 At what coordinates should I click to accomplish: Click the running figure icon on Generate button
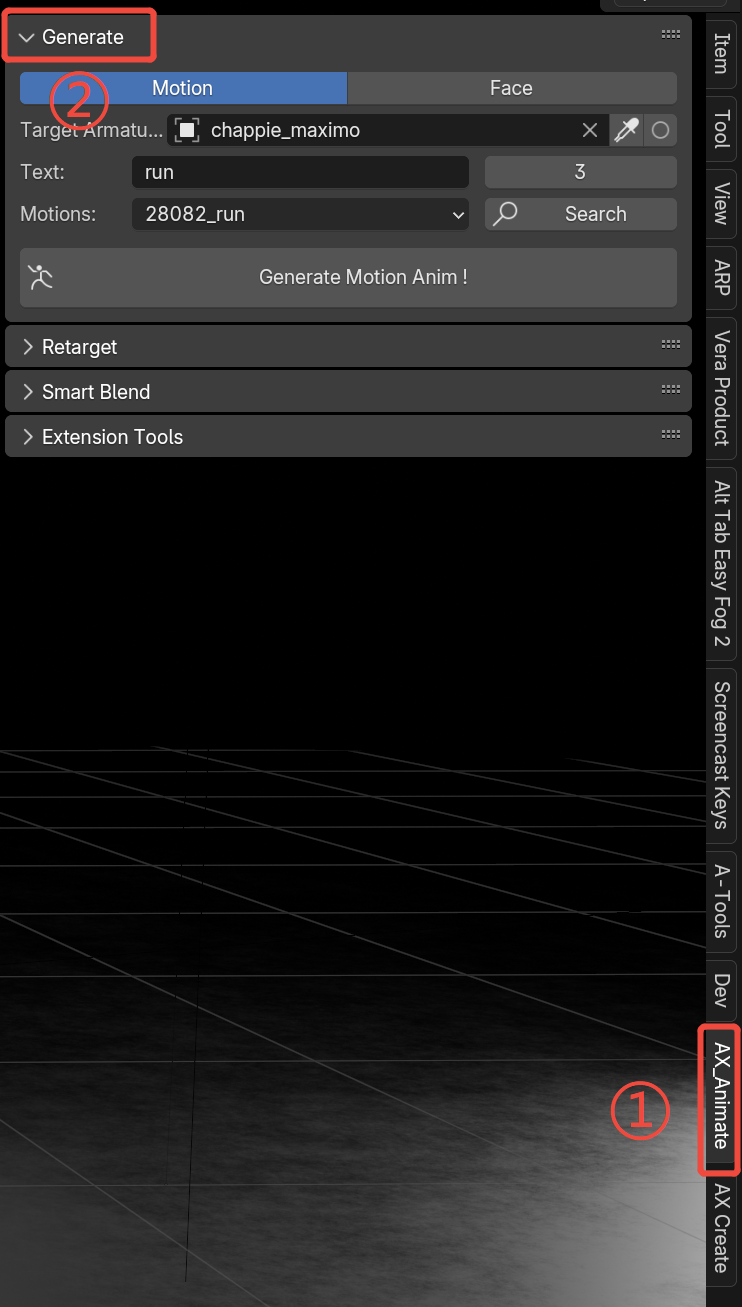click(40, 277)
